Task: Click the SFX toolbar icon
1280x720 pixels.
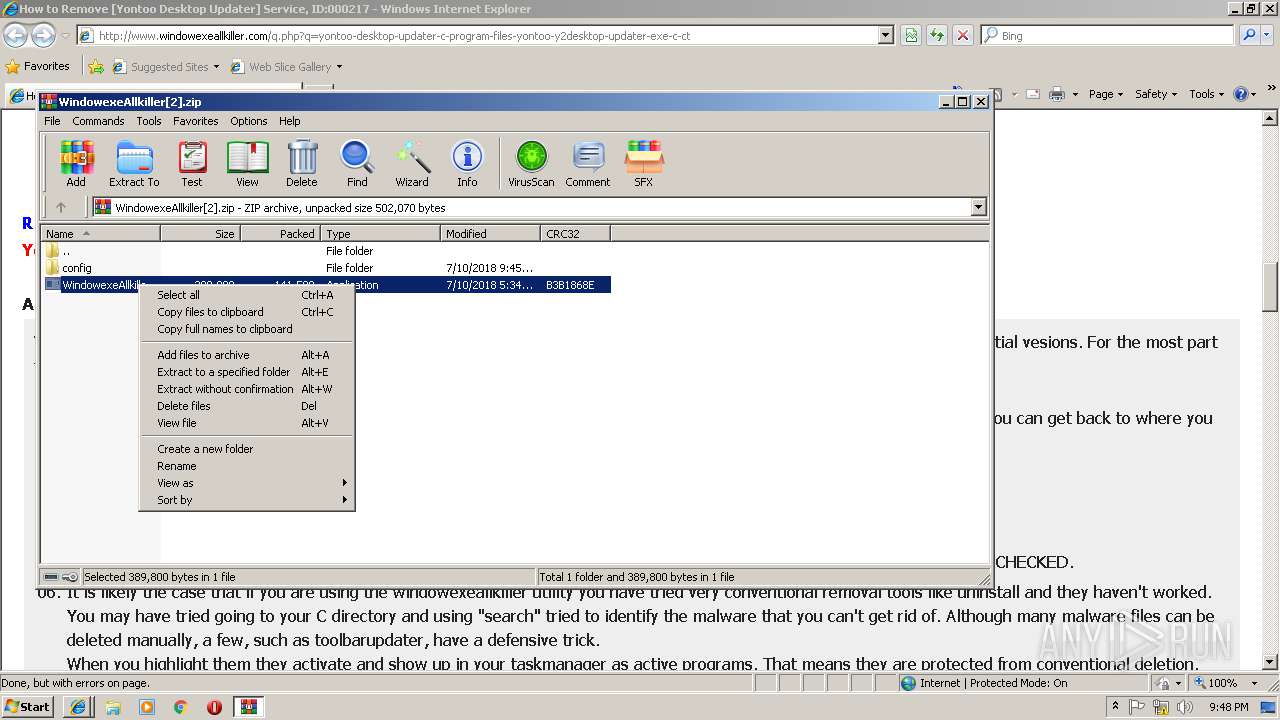Action: pos(644,163)
